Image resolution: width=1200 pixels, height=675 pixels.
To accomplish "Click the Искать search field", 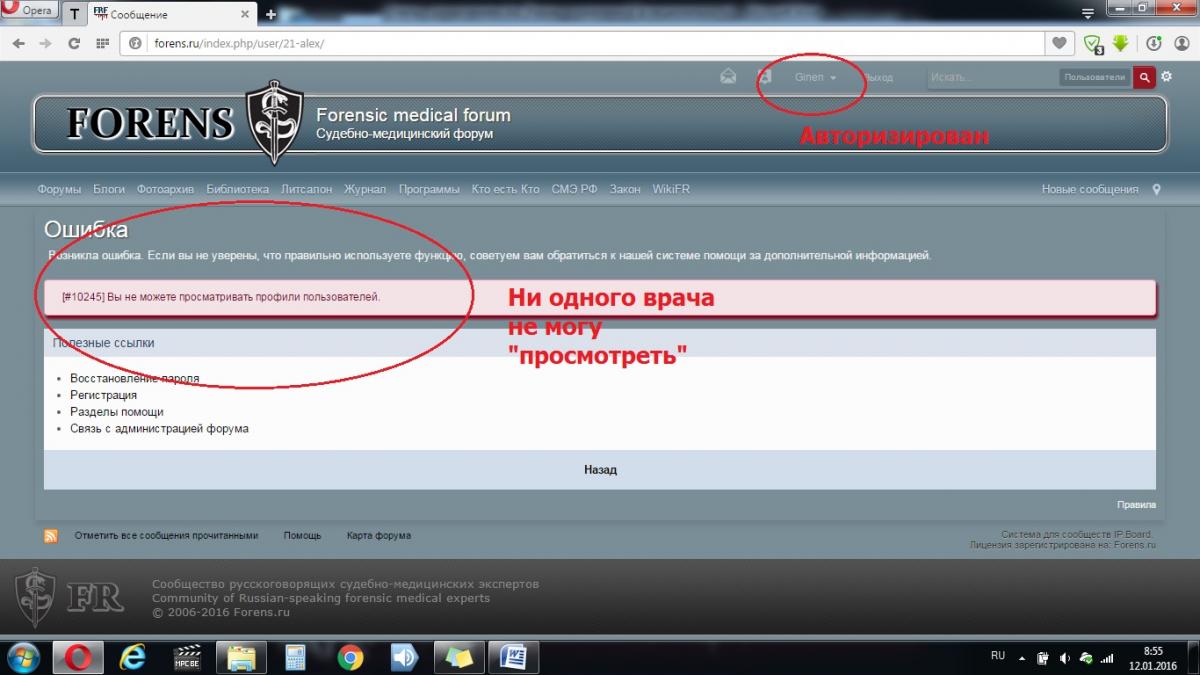I will coord(991,77).
